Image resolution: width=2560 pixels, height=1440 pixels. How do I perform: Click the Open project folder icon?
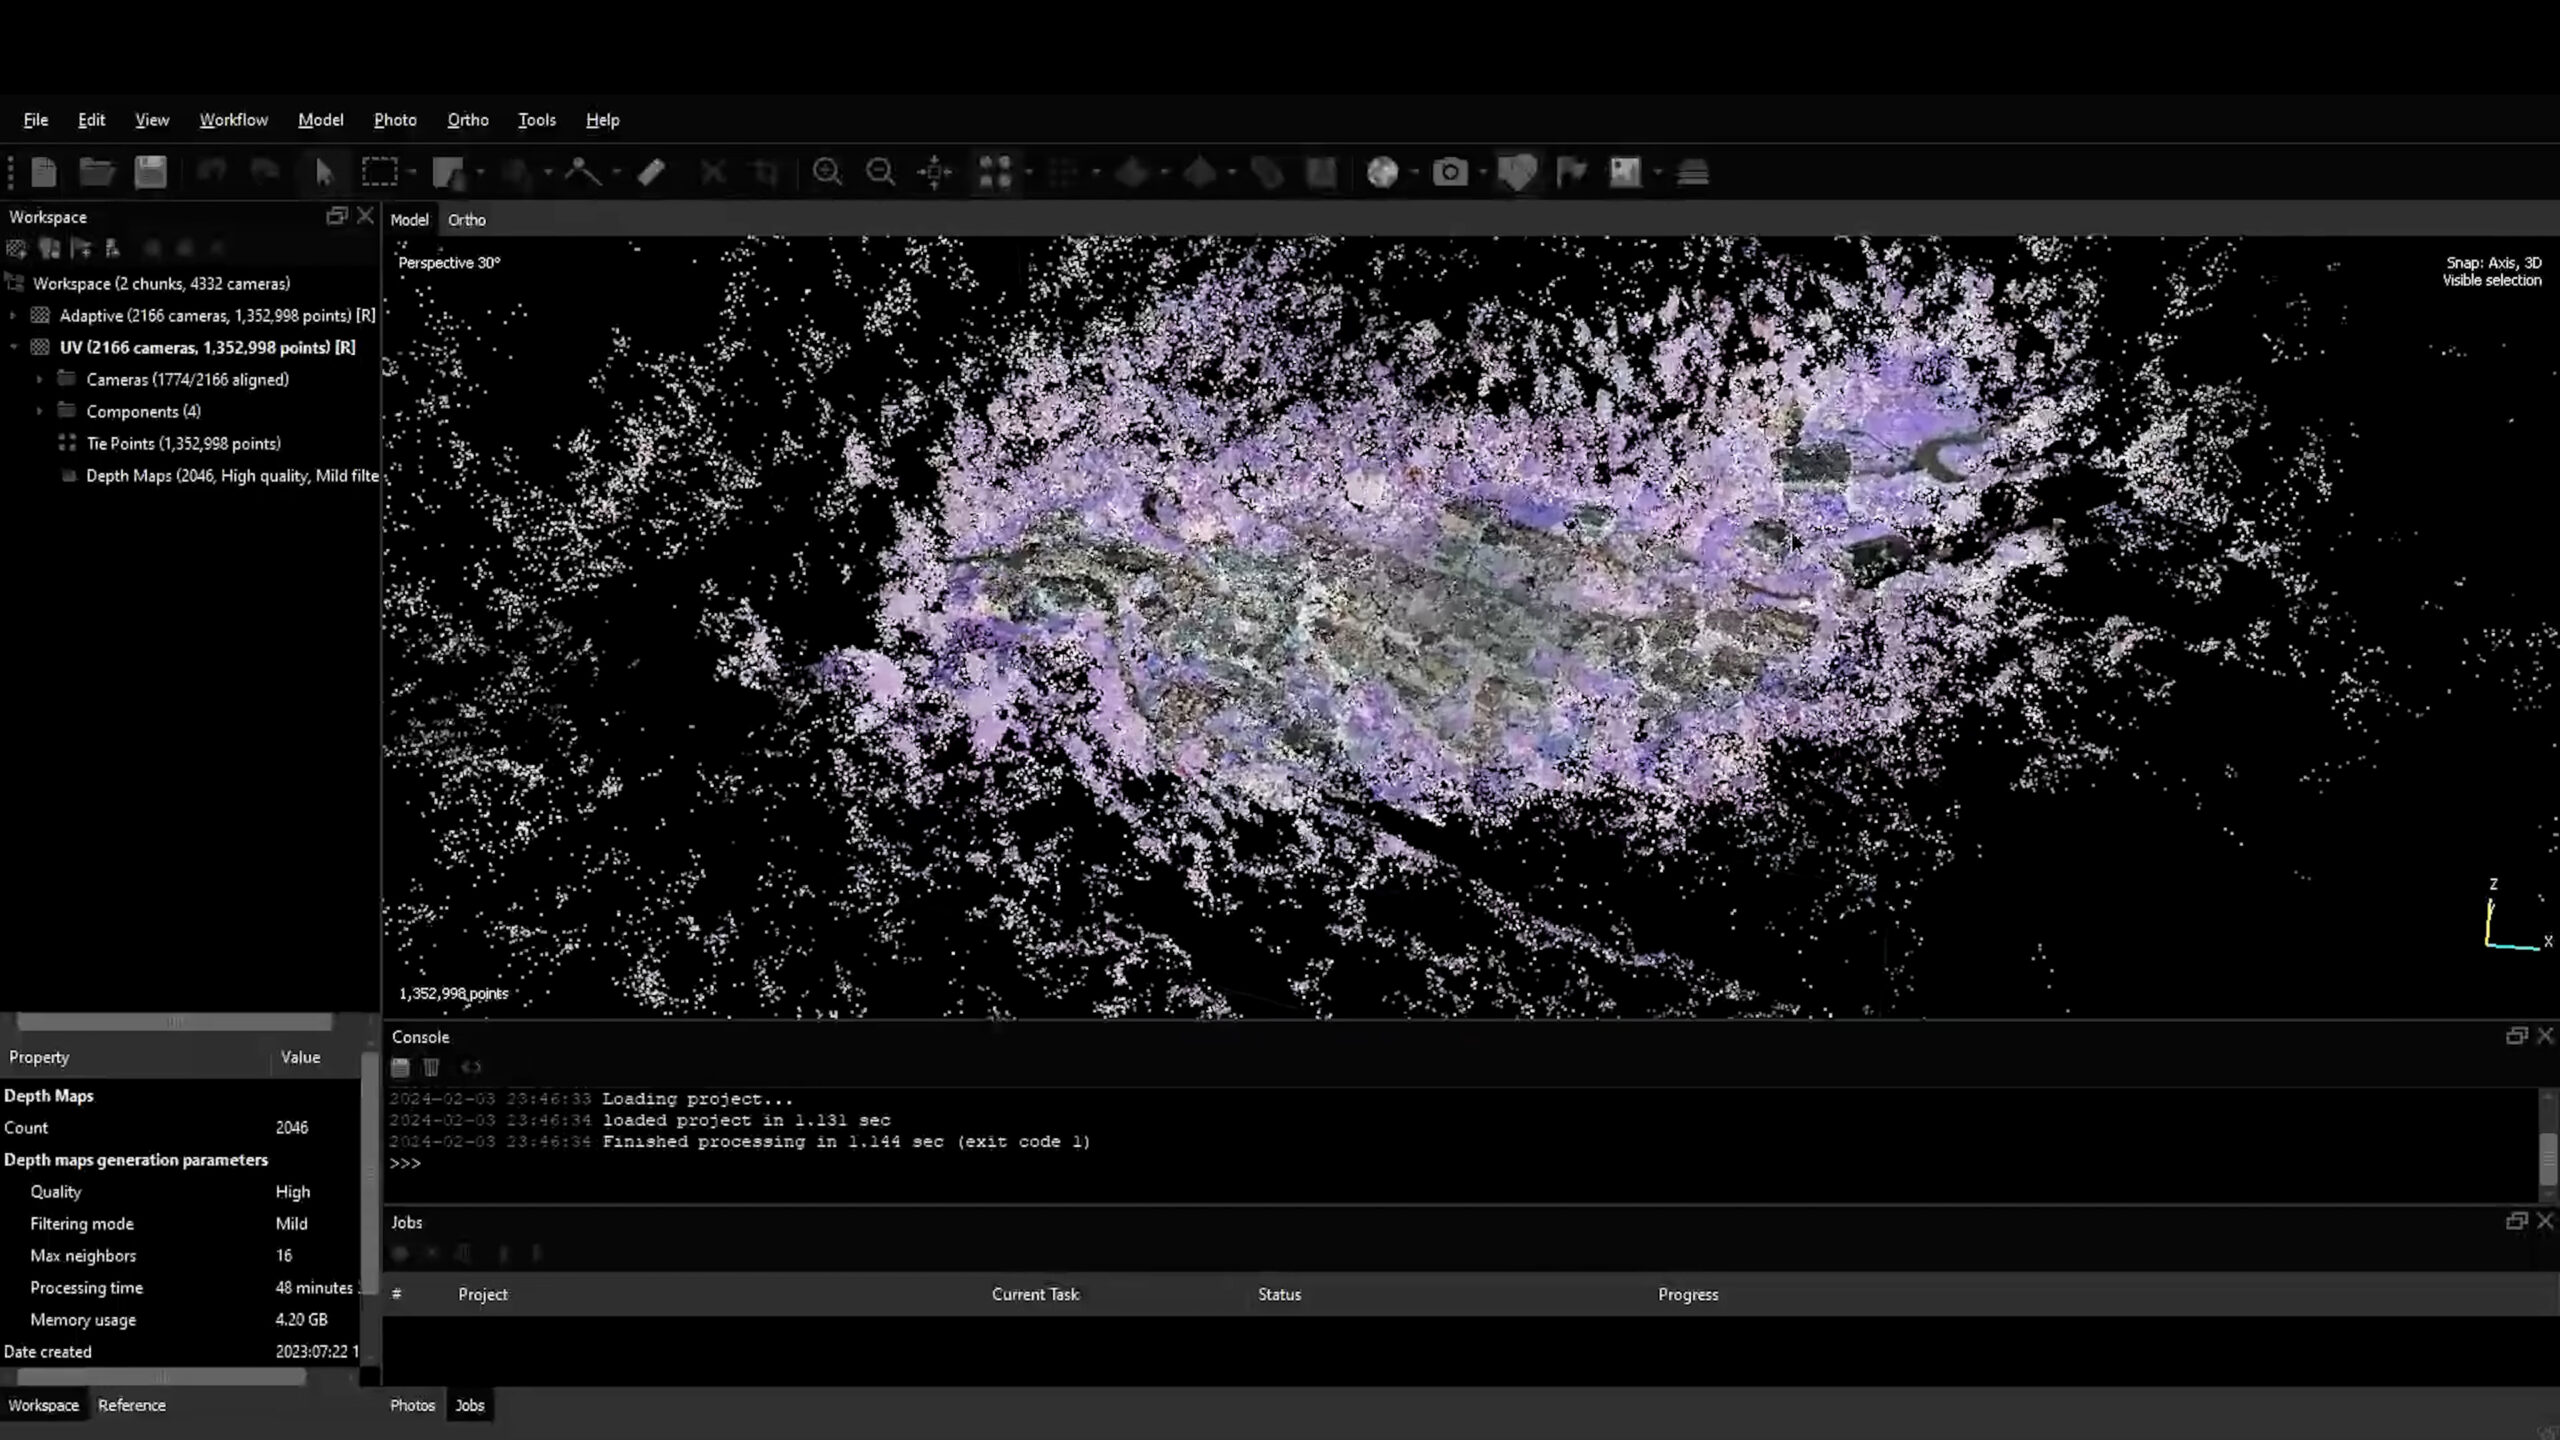pos(97,172)
